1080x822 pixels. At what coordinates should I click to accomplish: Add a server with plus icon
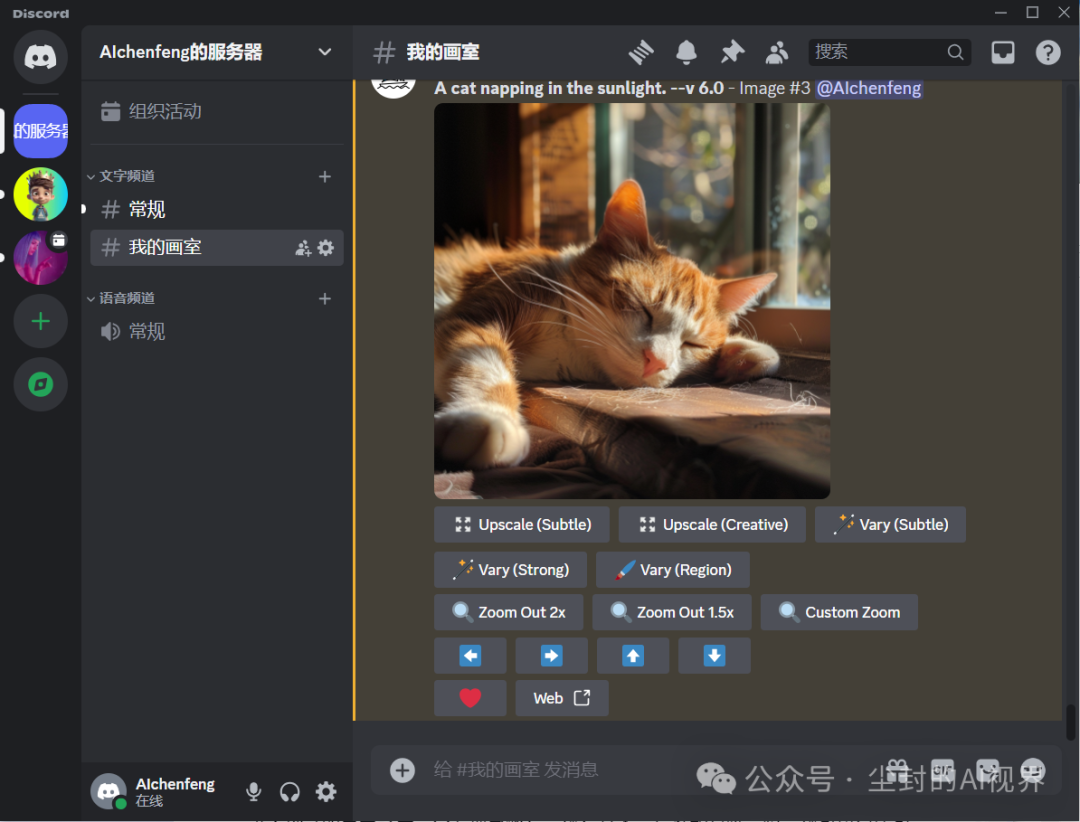tap(40, 321)
